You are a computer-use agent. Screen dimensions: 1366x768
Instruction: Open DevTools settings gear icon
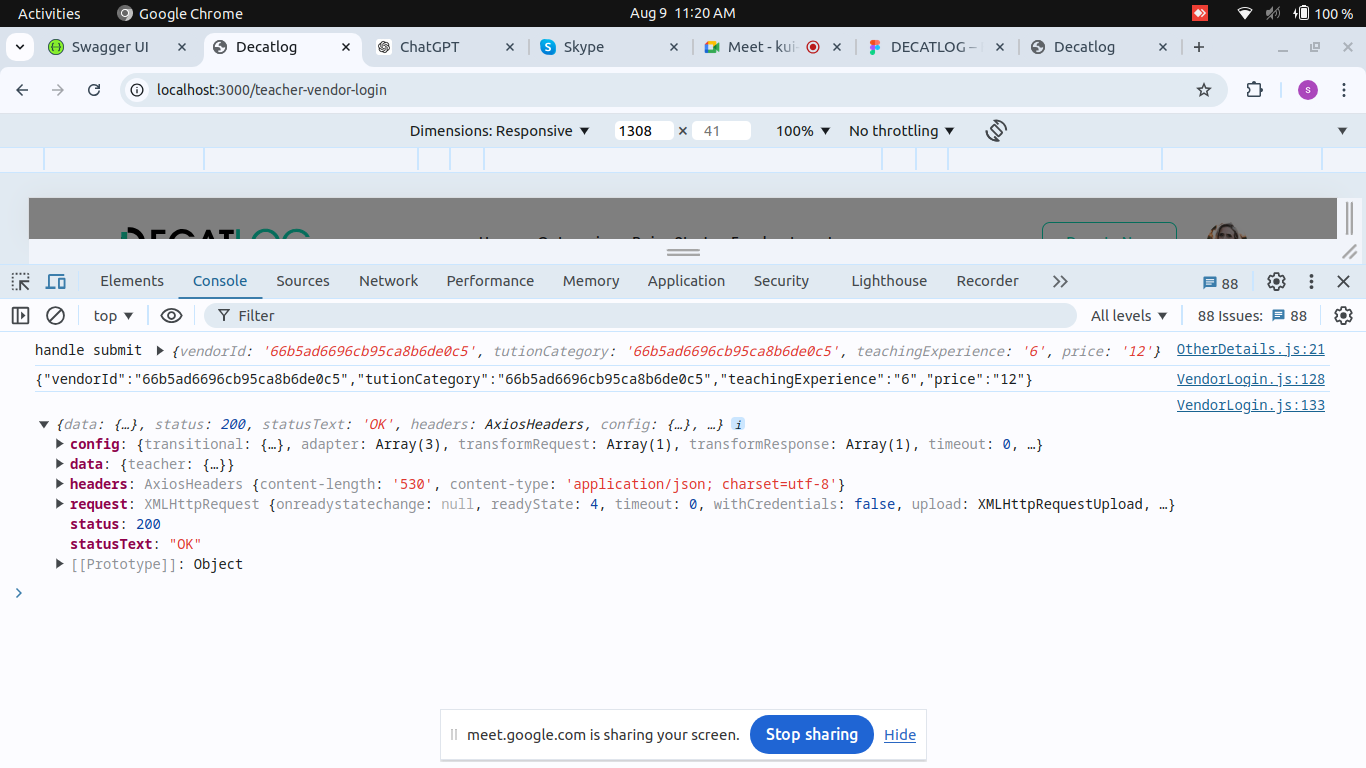[1276, 282]
